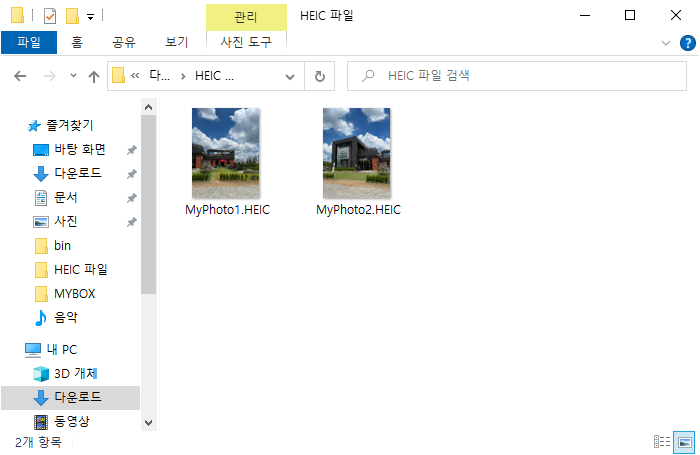Switch to details view in status bar
Screen dimensions: 700x455
click(x=662, y=442)
